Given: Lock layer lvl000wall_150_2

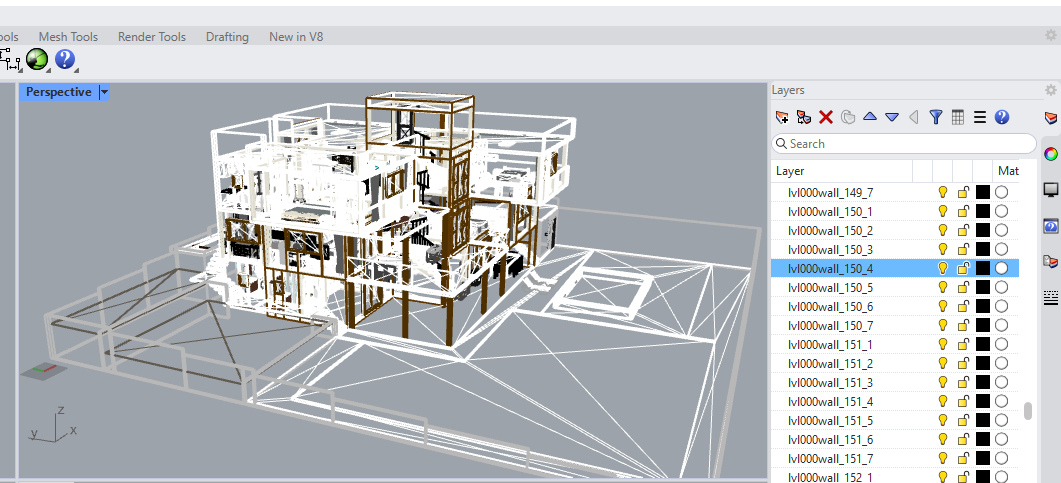Looking at the screenshot, I should click(x=963, y=231).
